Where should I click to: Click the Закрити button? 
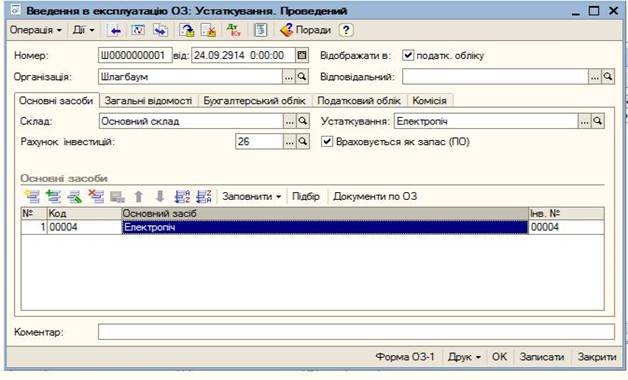click(597, 357)
